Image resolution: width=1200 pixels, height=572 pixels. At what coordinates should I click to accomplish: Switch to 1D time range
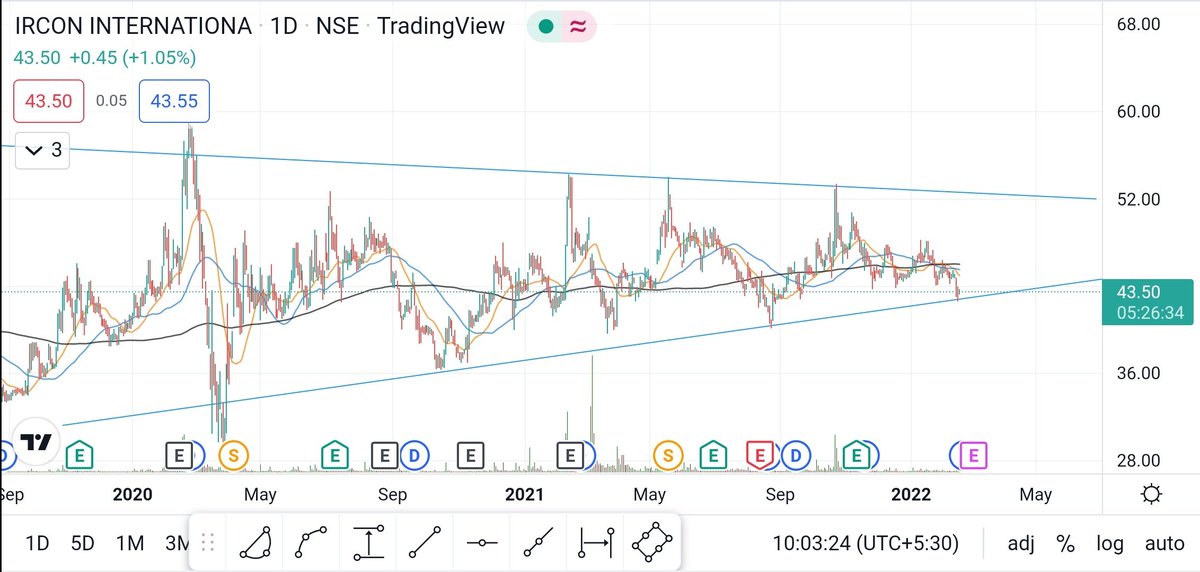pos(37,544)
